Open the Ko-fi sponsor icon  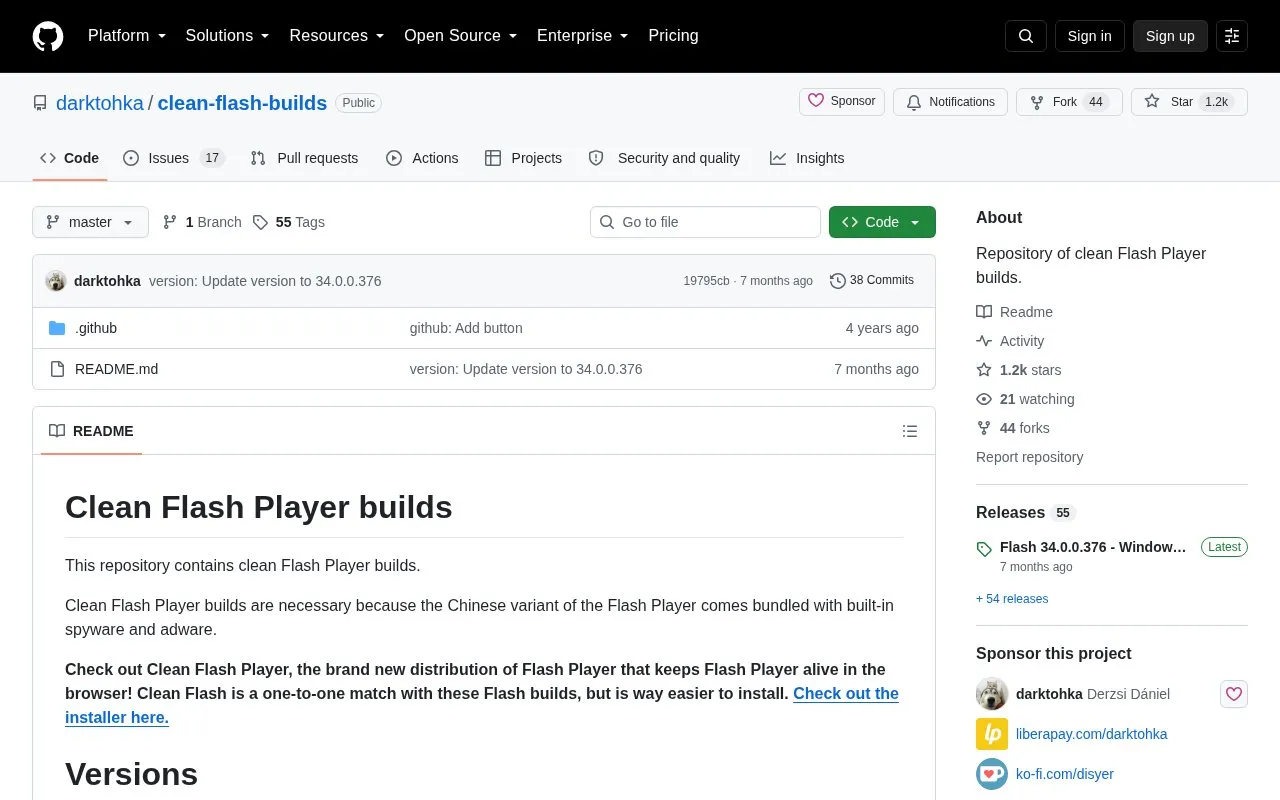pos(992,774)
